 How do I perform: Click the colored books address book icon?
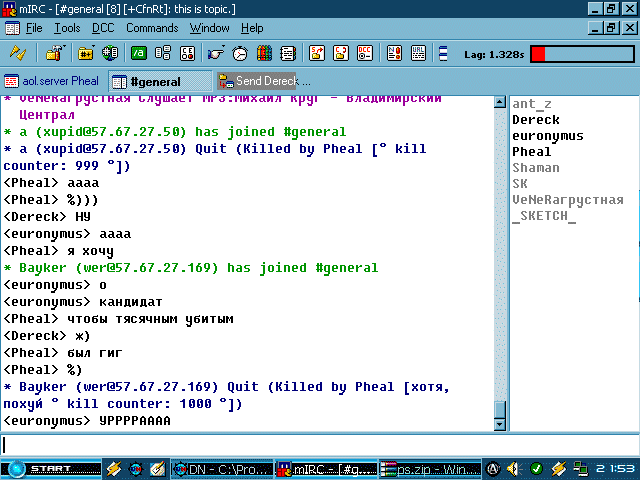click(264, 53)
